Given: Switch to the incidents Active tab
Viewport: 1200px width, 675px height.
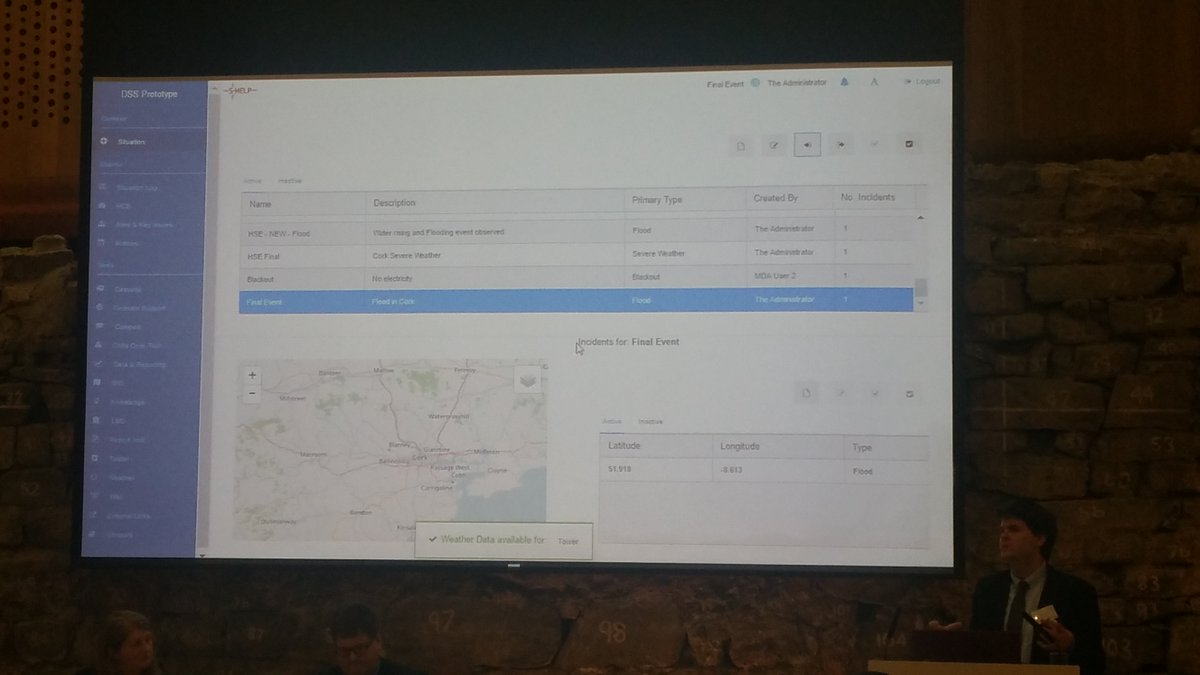Looking at the screenshot, I should [611, 422].
